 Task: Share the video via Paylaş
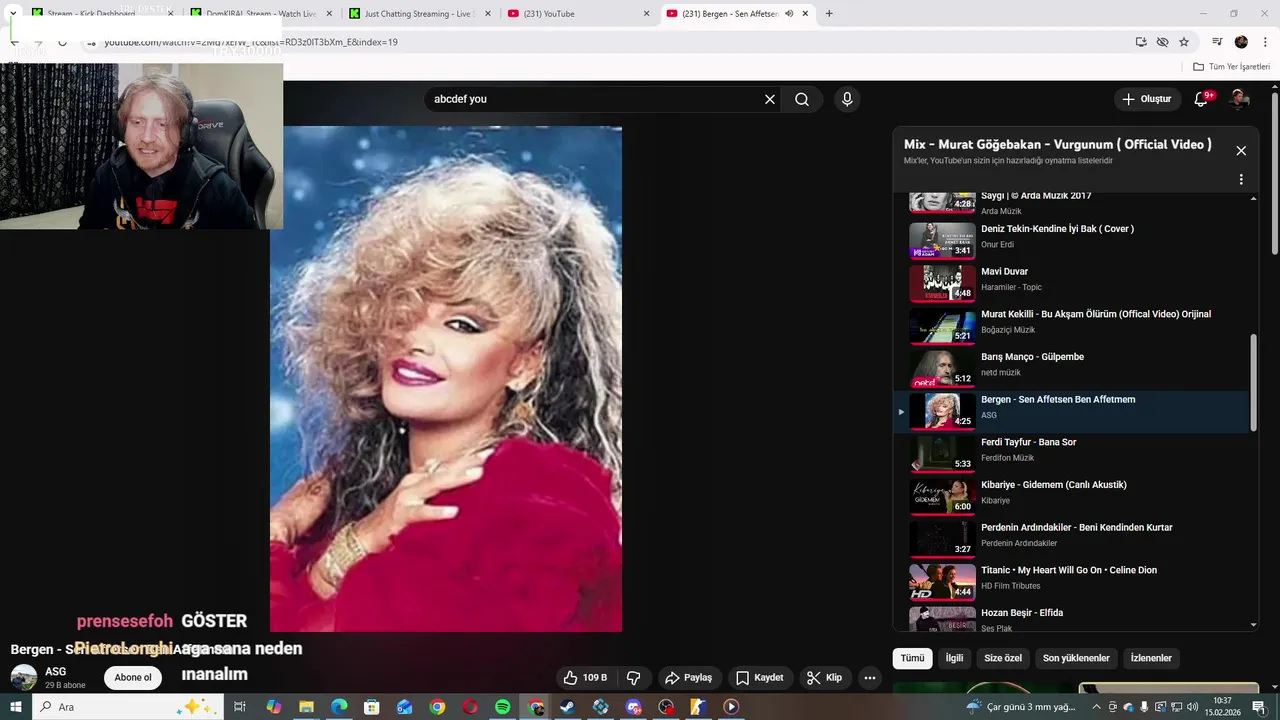(689, 677)
